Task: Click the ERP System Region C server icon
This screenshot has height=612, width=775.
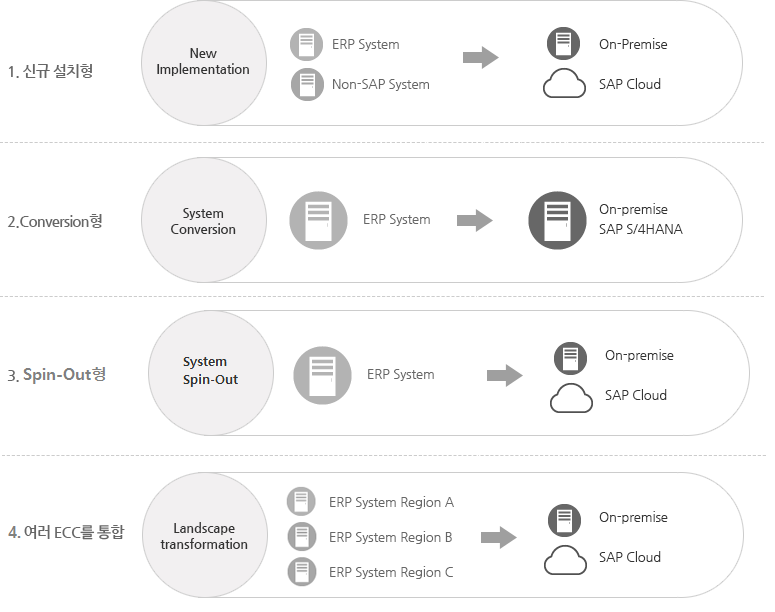Action: pyautogui.click(x=301, y=572)
